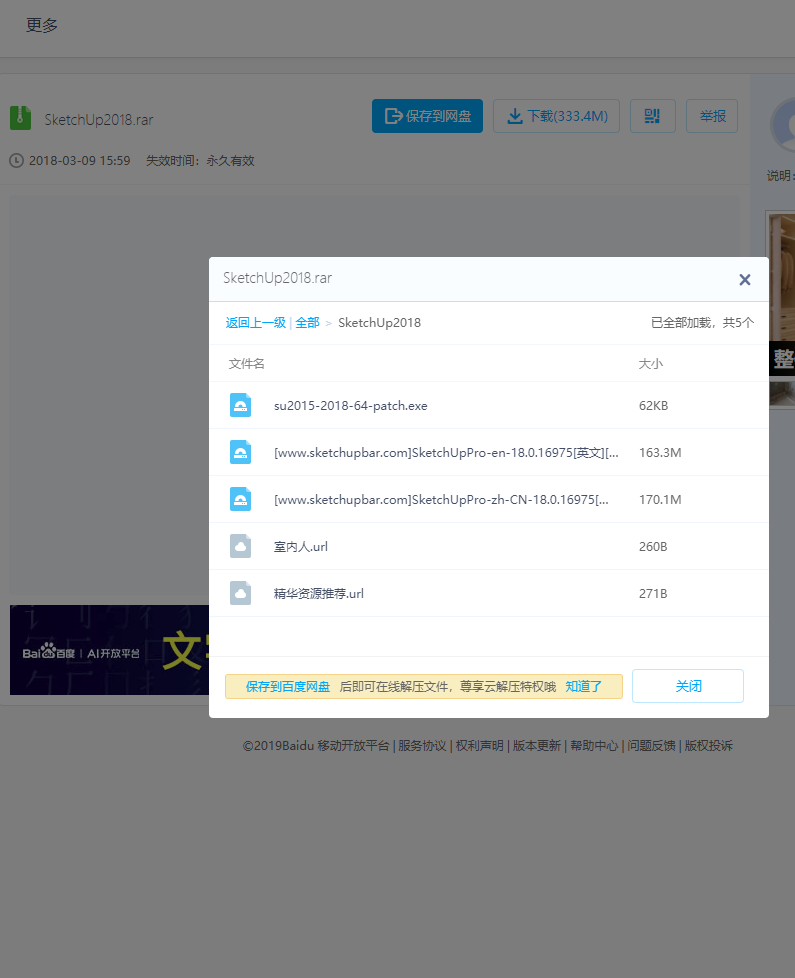Click 全部 breadcrumb link

click(307, 322)
